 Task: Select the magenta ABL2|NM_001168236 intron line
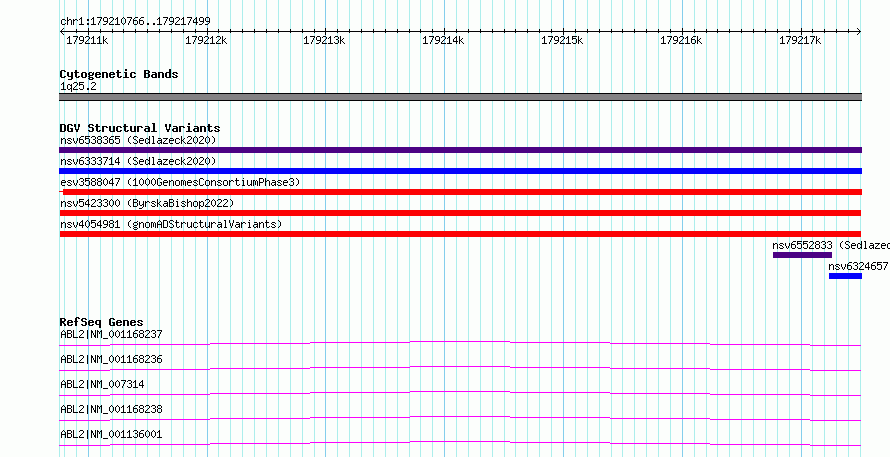[460, 368]
